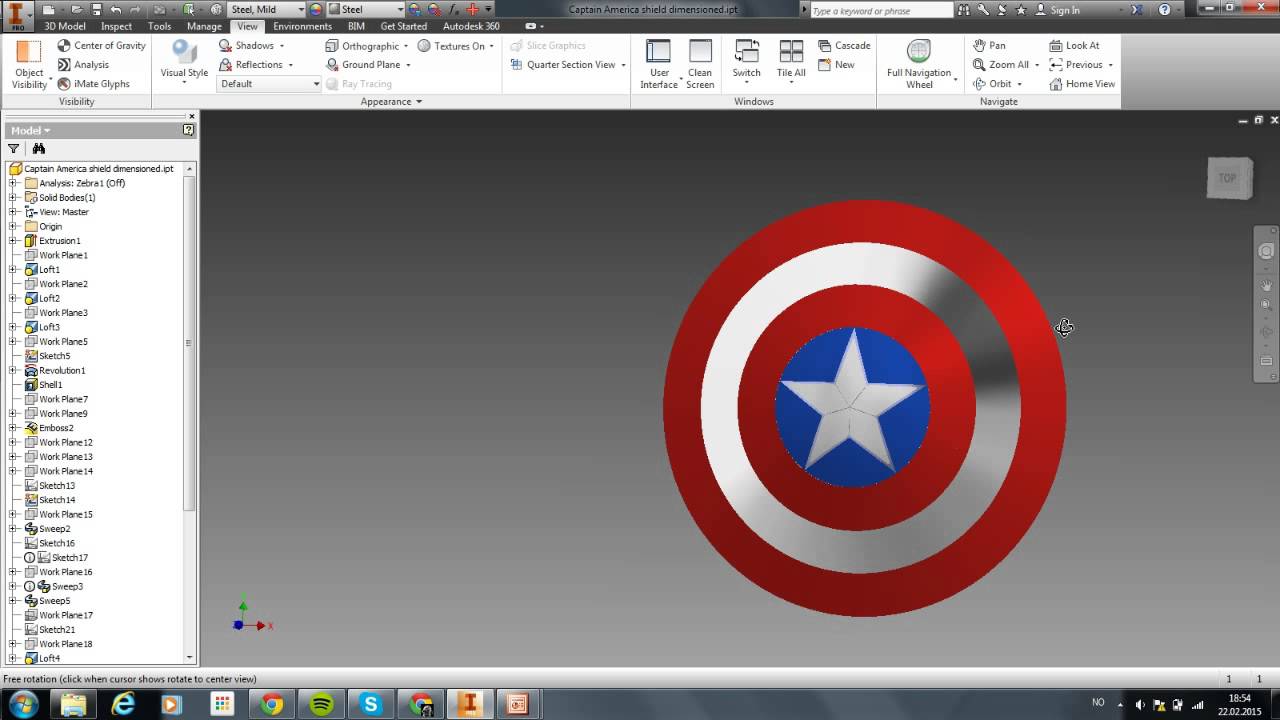The height and width of the screenshot is (720, 1280).
Task: Open the Object Visibility menu
Action: [29, 65]
